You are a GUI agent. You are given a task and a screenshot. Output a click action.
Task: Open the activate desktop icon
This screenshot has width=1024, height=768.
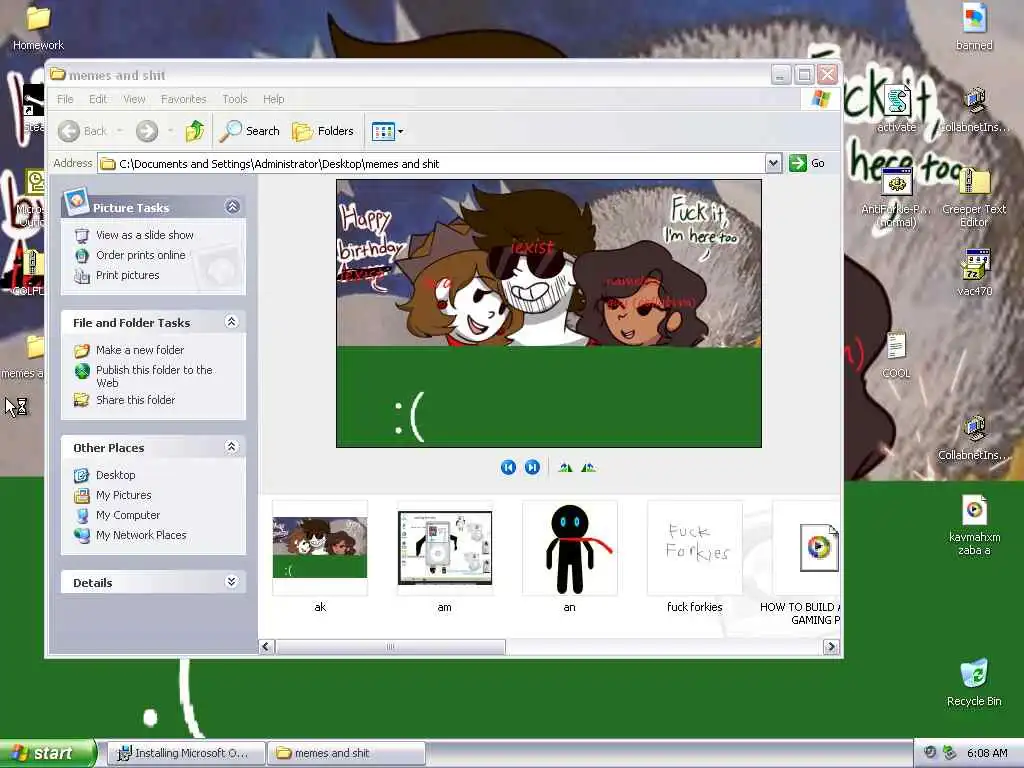[x=897, y=109]
